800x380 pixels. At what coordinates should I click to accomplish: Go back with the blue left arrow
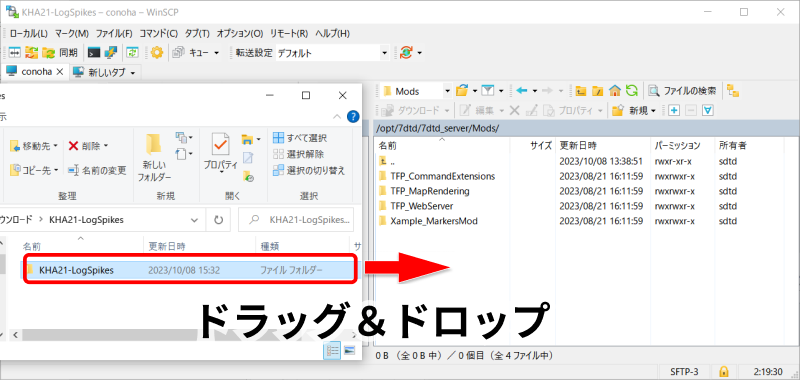[x=521, y=91]
